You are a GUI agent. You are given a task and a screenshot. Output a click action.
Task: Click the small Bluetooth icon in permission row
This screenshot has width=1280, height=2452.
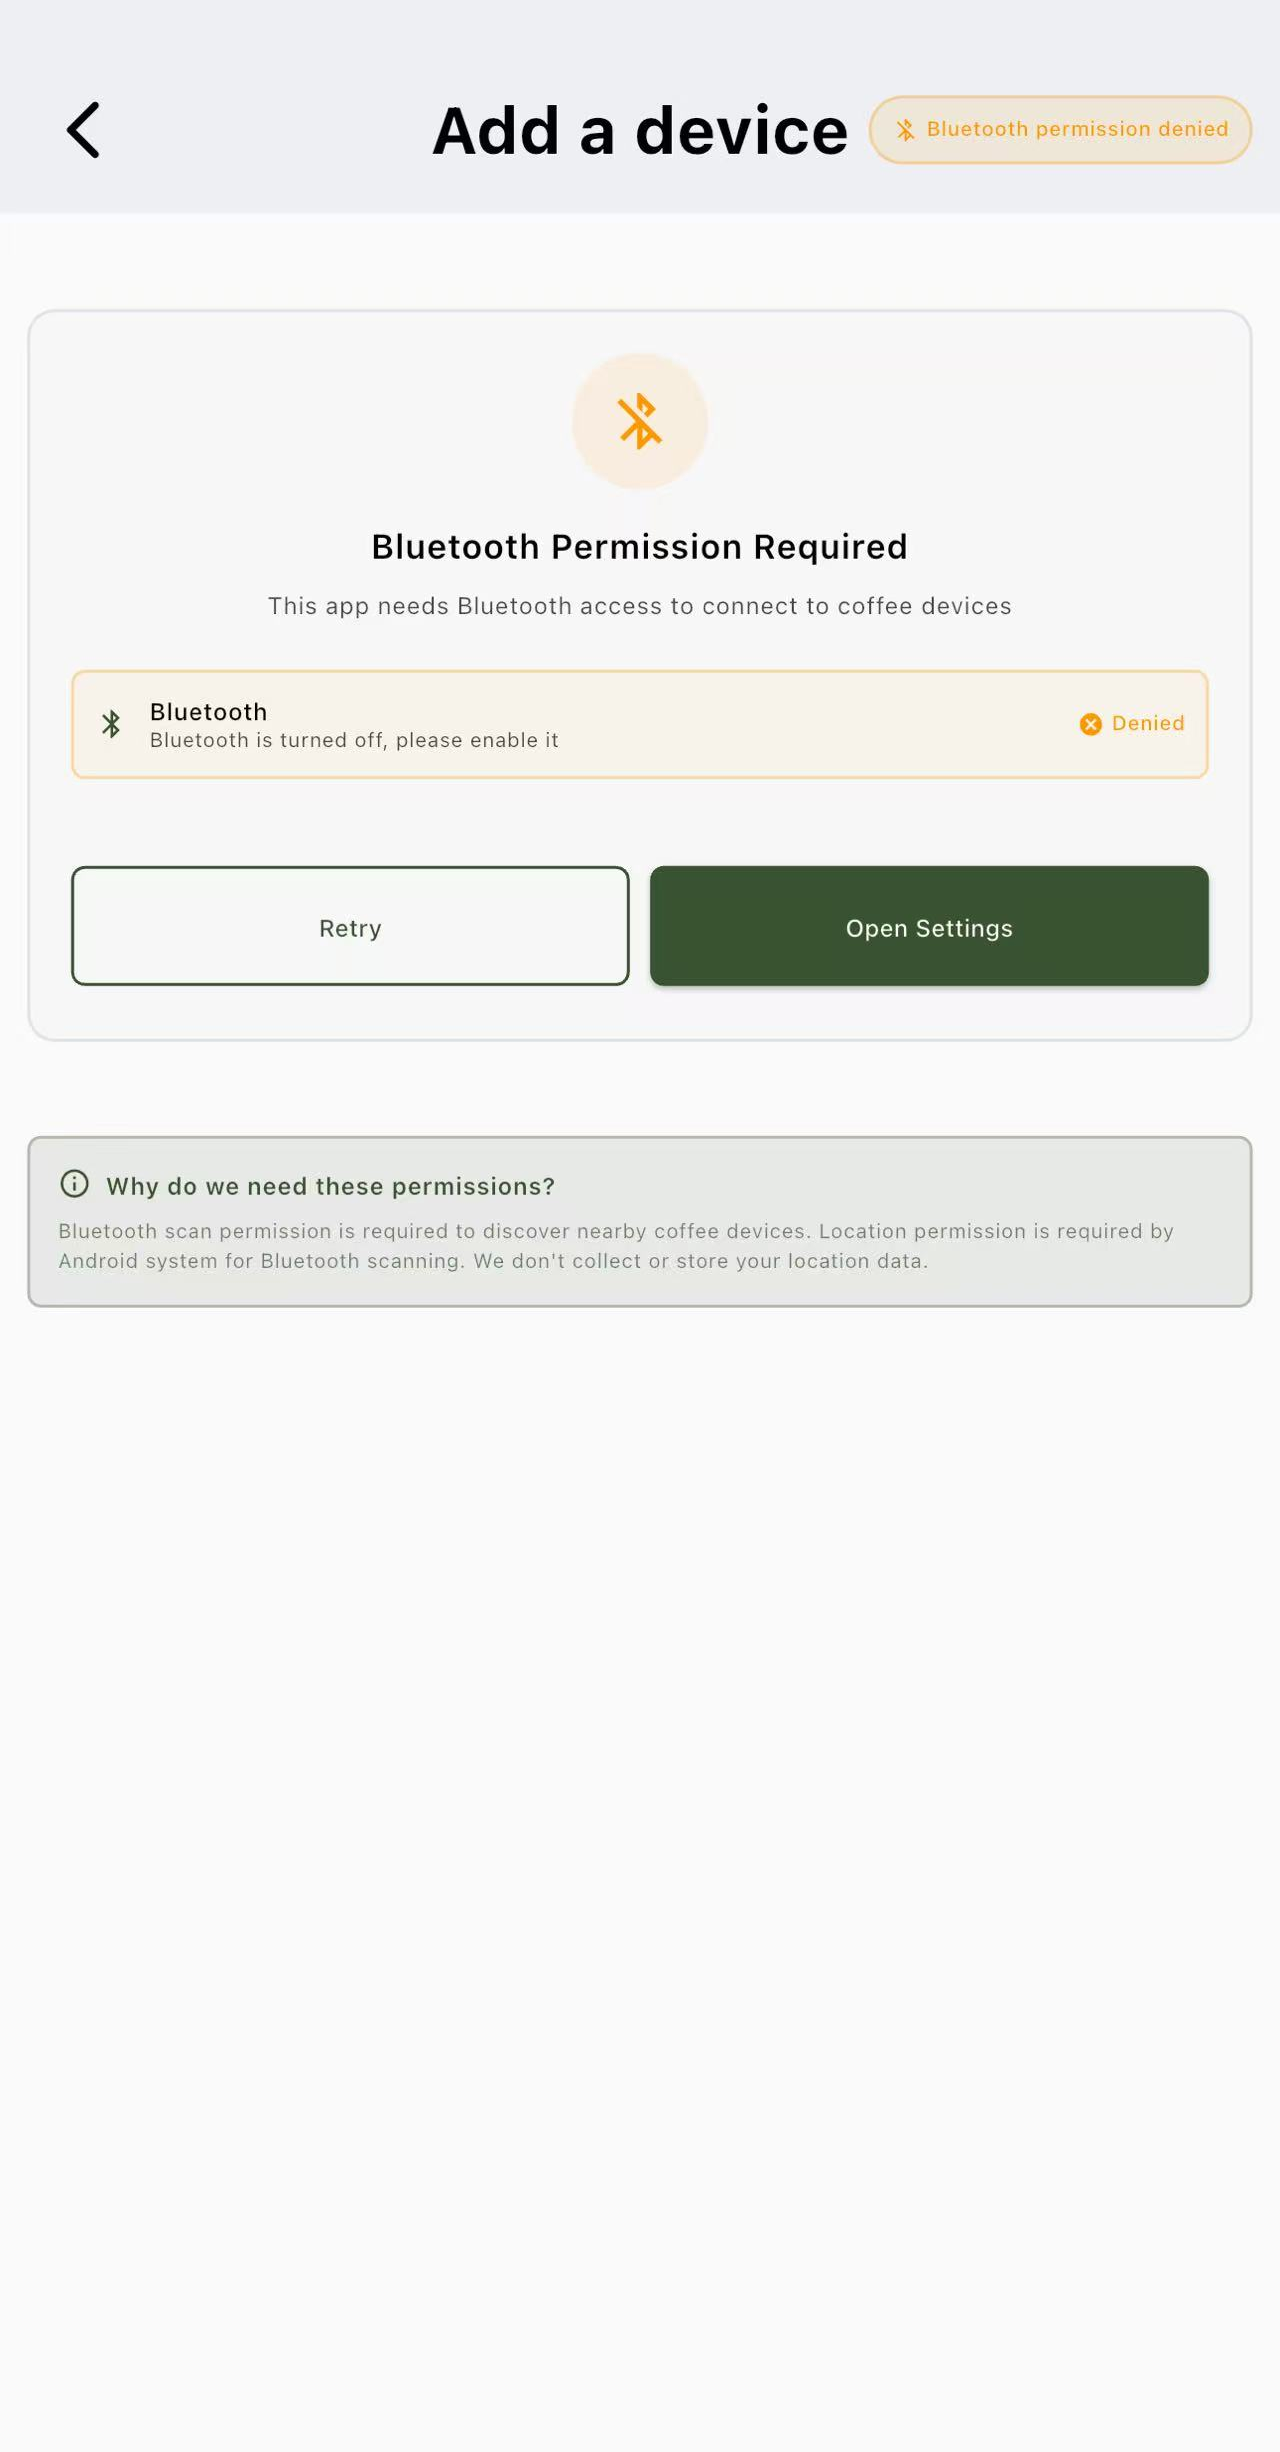coord(111,724)
